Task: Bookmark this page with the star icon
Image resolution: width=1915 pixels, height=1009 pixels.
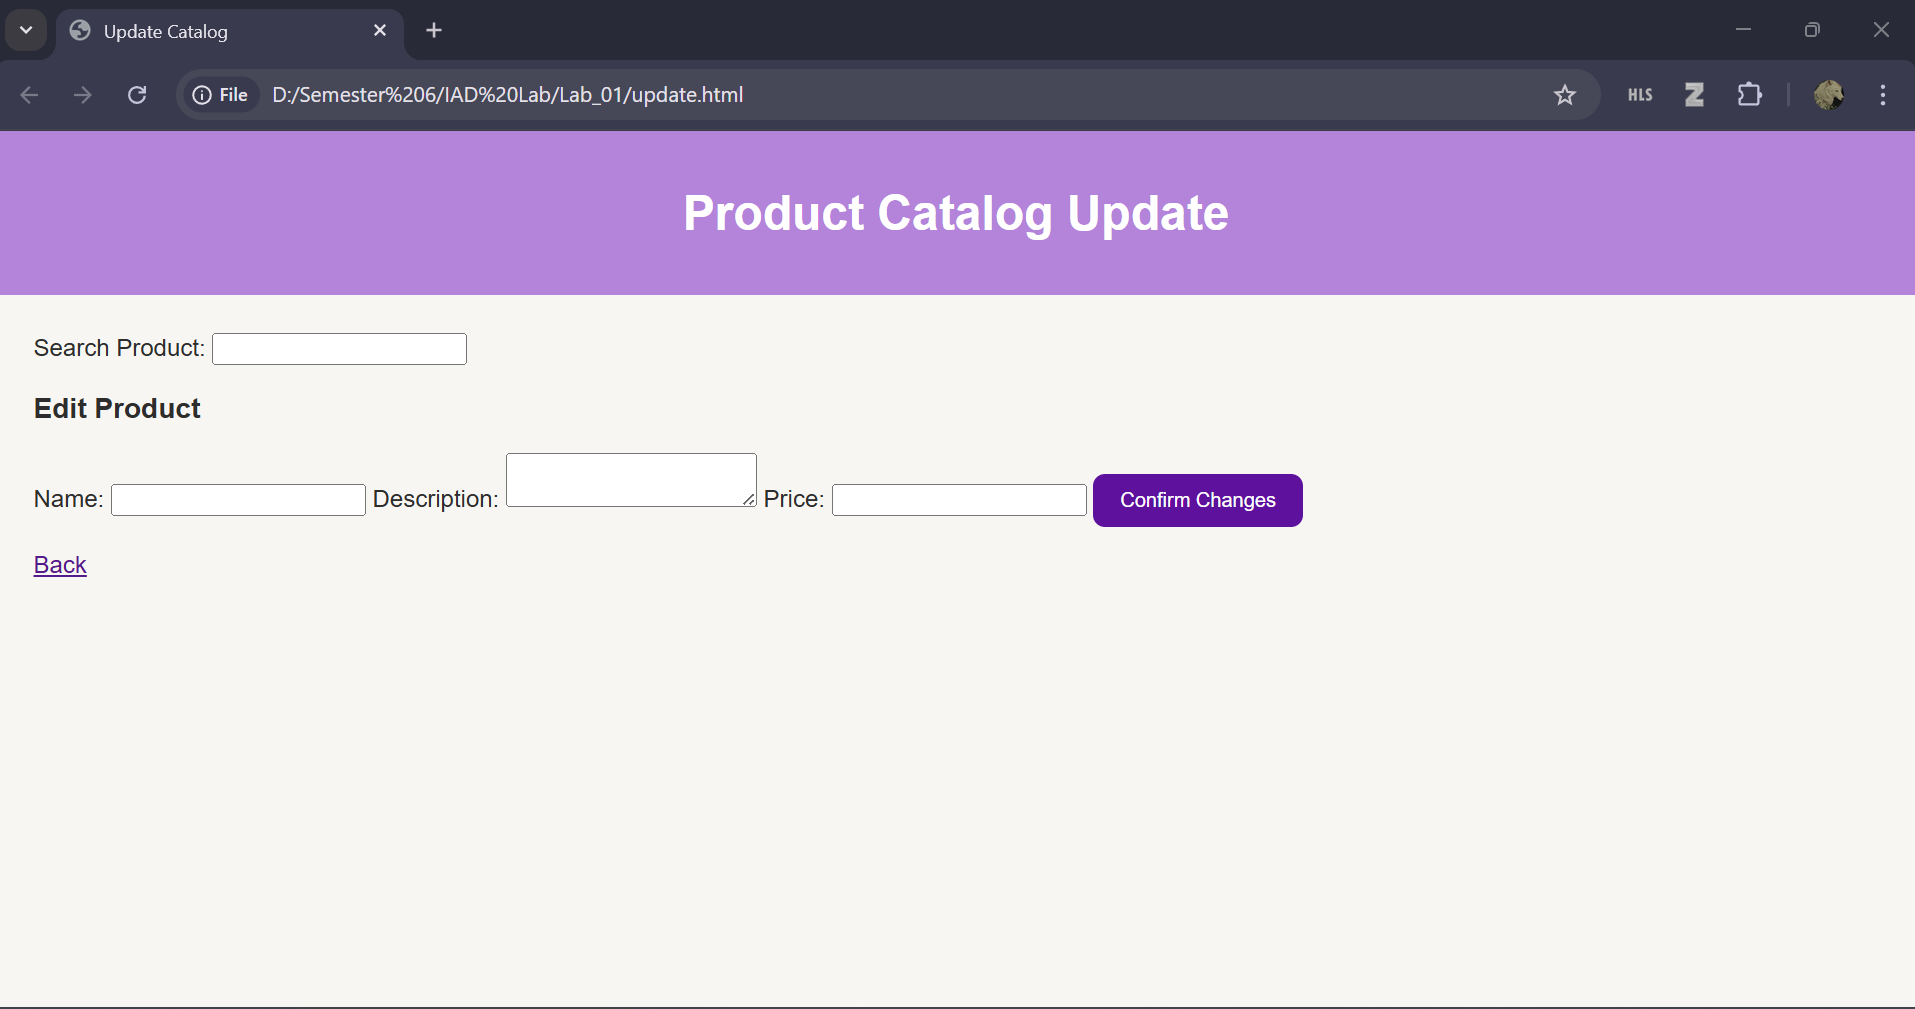Action: pyautogui.click(x=1565, y=95)
